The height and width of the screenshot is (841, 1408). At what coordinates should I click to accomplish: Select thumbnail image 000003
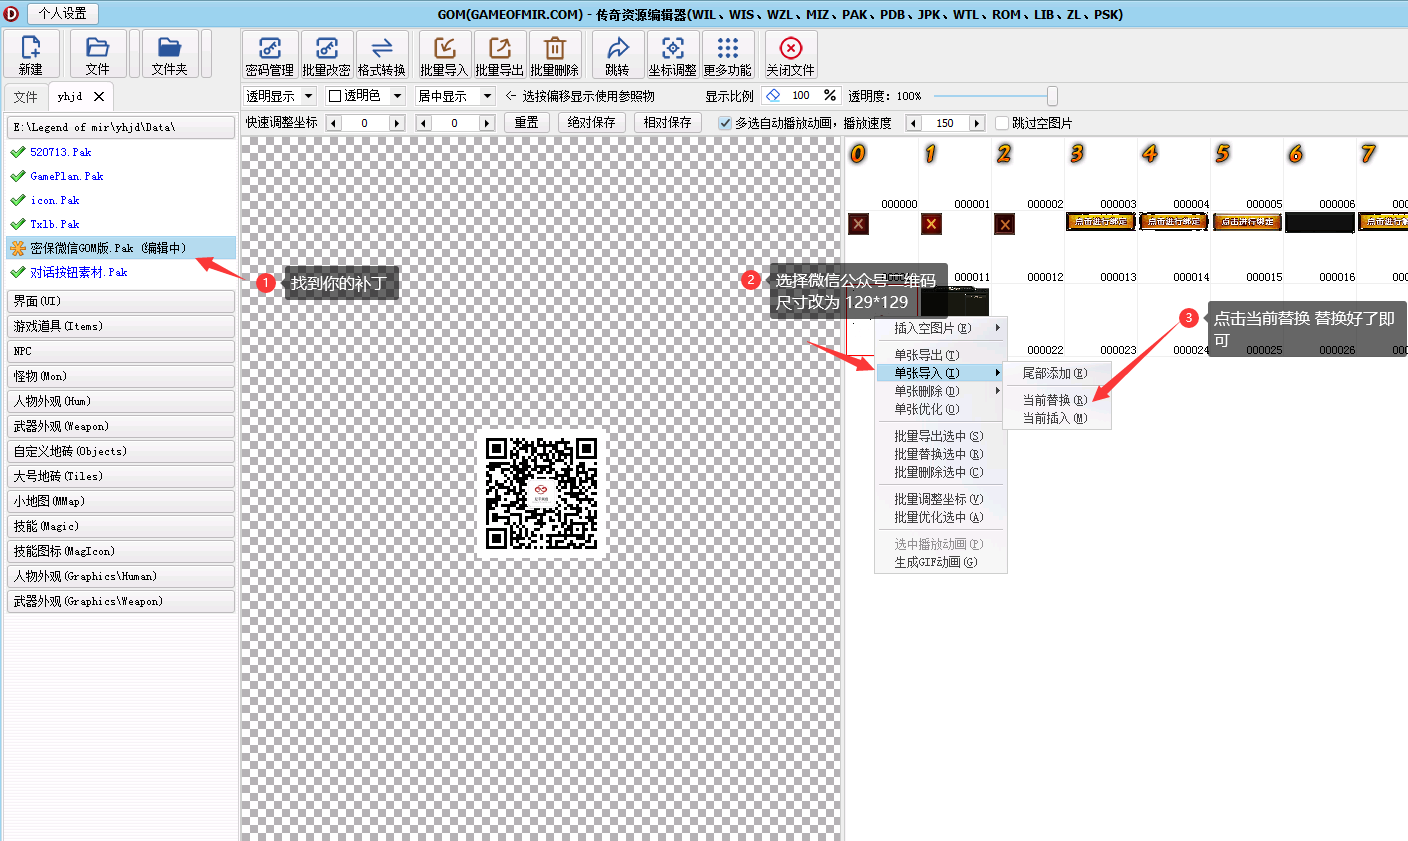[x=1101, y=174]
